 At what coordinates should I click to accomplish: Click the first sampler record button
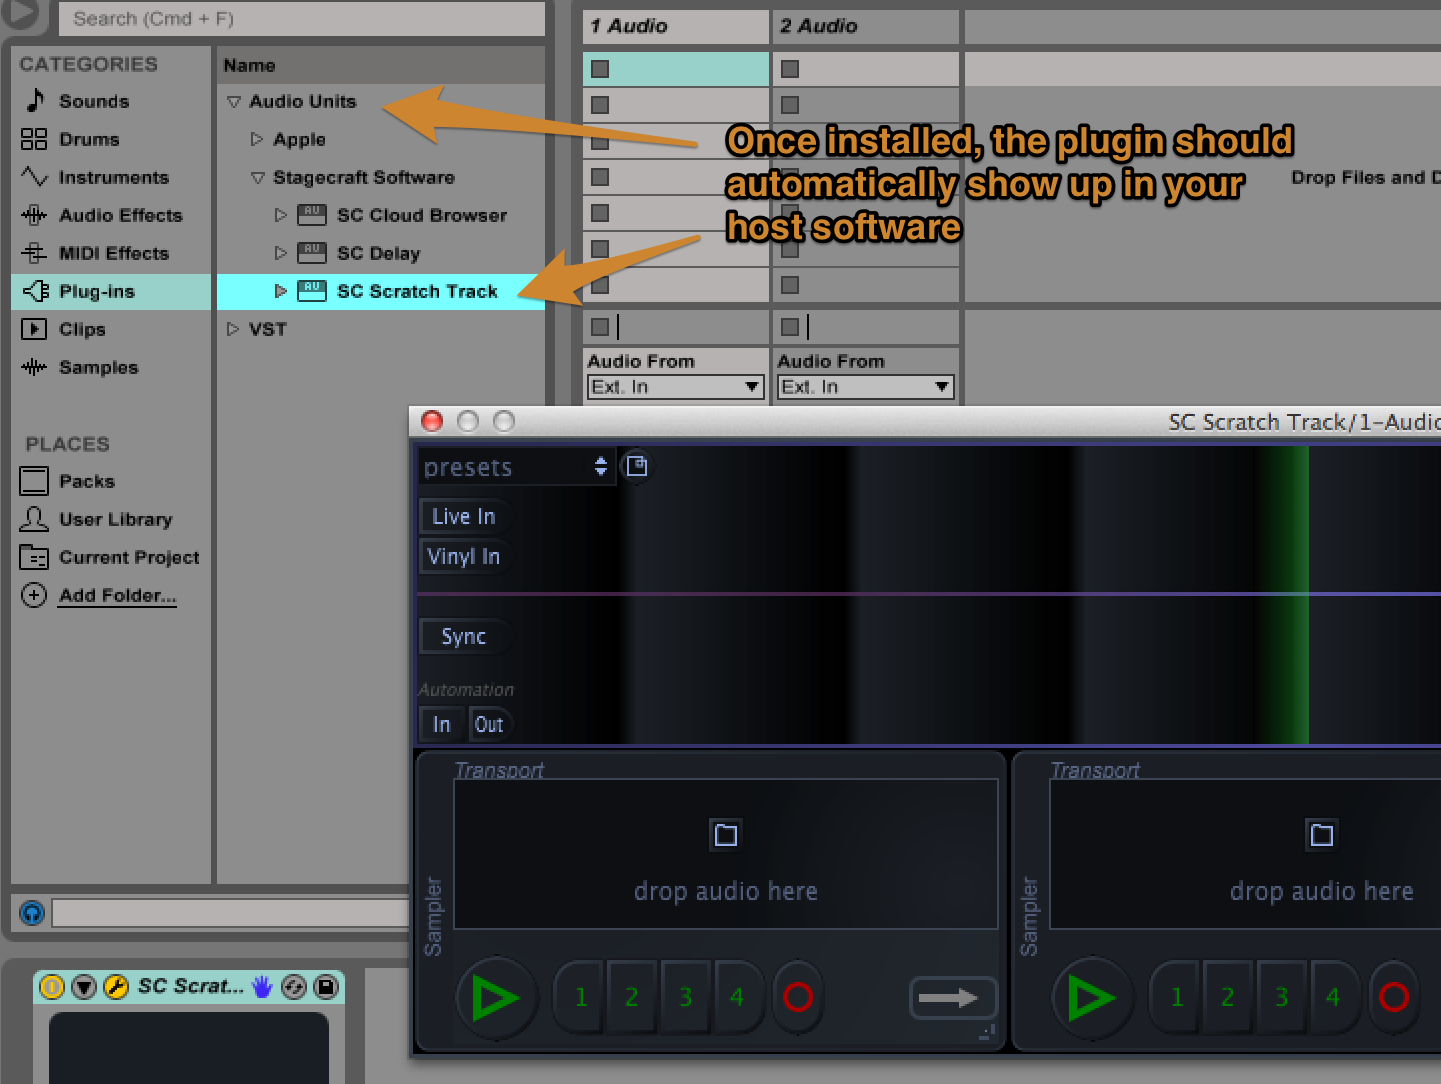click(798, 997)
